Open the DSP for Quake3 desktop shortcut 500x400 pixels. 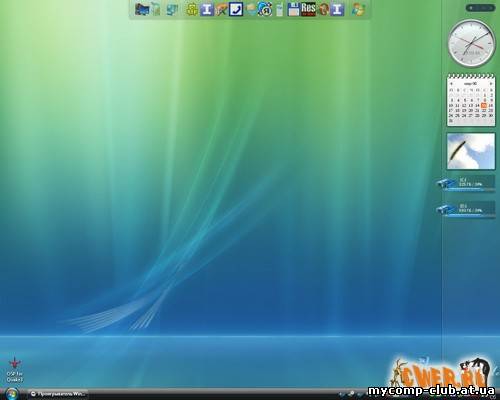tap(15, 369)
